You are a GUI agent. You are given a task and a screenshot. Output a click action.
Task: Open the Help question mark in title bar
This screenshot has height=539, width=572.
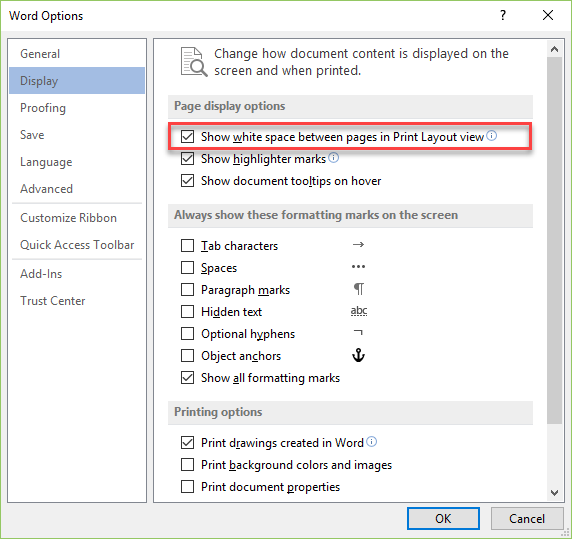point(503,15)
